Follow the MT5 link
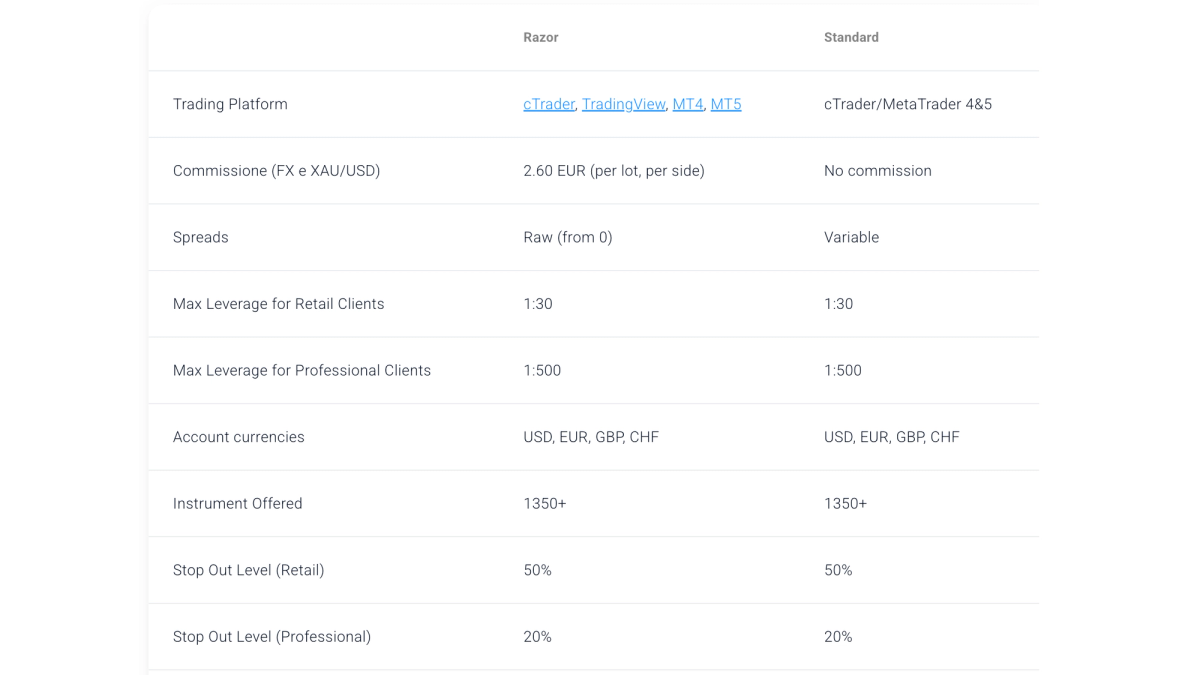This screenshot has height=675, width=1200. click(x=726, y=104)
